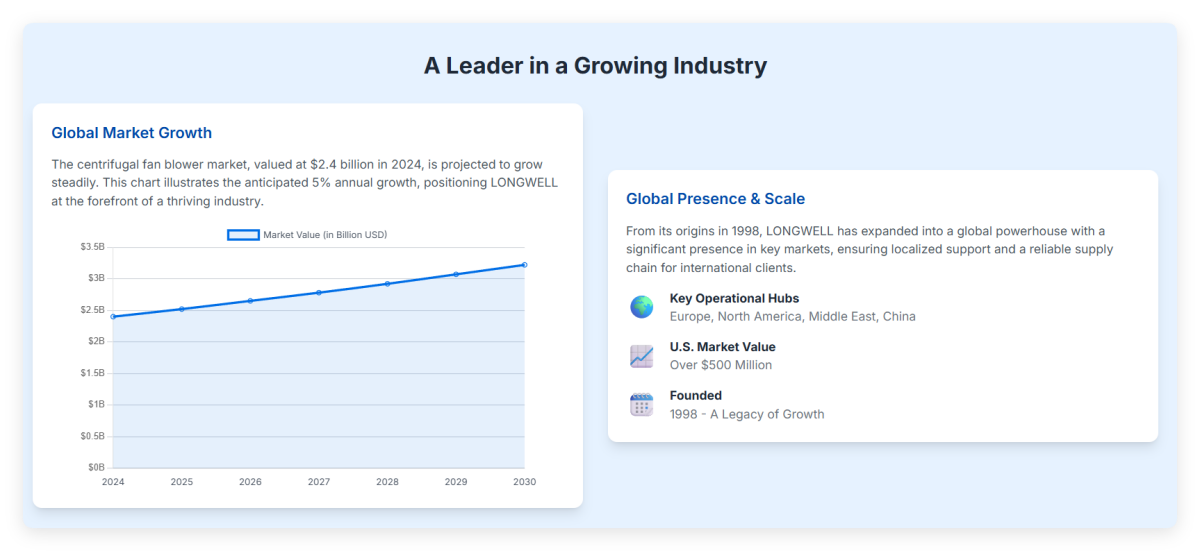Viewport: 1200px width, 551px height.
Task: Select the 2027 data point on the chart
Action: pos(319,292)
